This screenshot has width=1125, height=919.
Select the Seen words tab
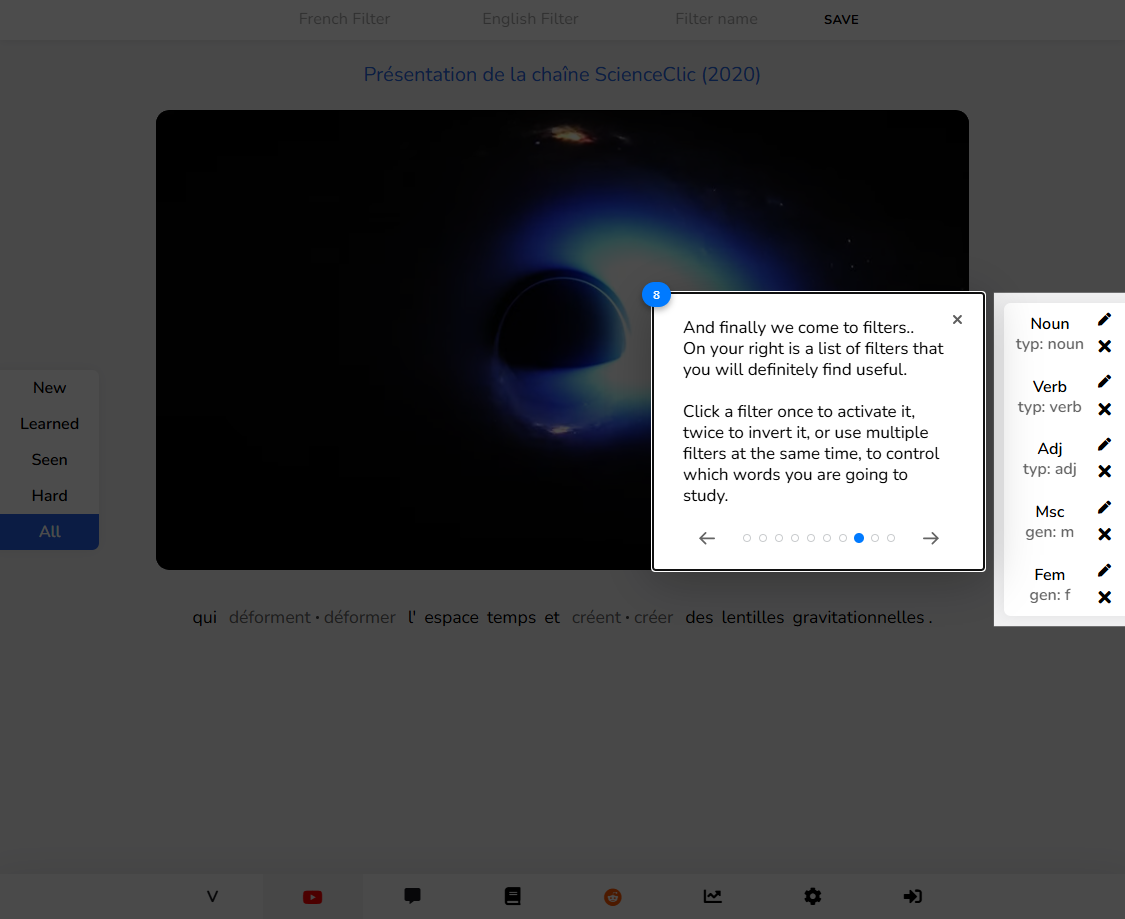[50, 460]
